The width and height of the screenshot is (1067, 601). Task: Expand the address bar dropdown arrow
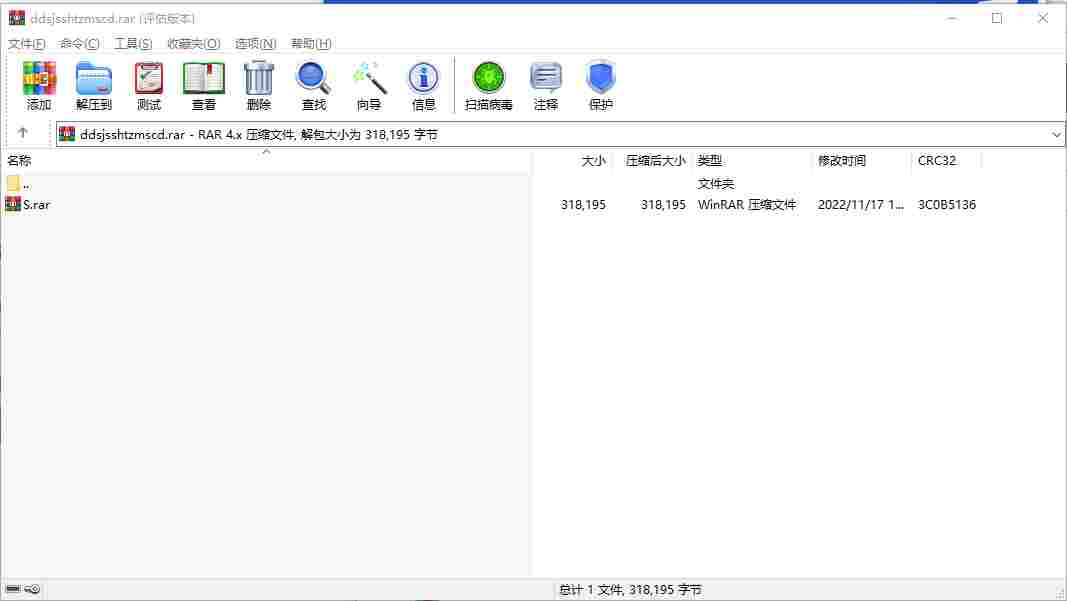[1055, 135]
